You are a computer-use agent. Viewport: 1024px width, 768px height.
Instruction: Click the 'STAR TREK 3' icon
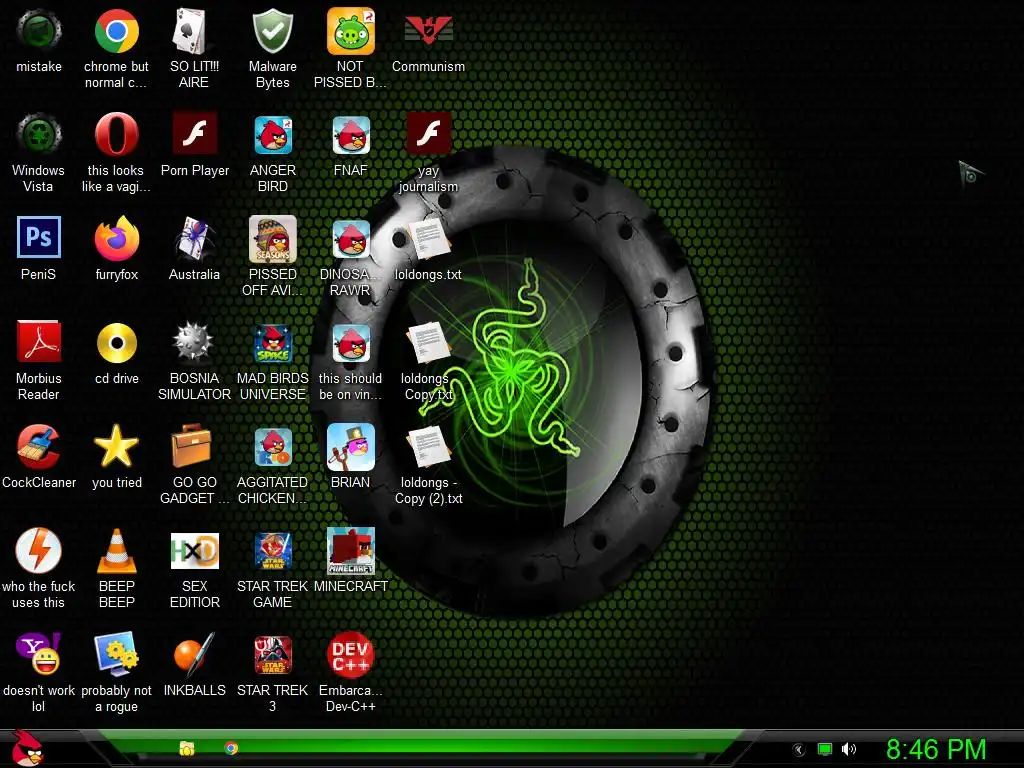(x=273, y=654)
